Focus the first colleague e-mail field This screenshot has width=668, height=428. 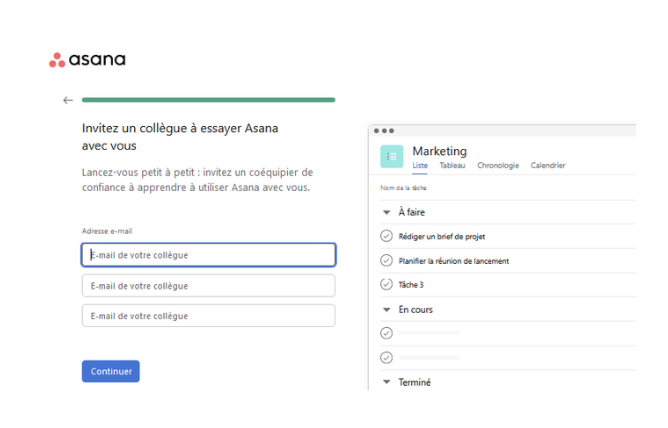[x=208, y=255]
